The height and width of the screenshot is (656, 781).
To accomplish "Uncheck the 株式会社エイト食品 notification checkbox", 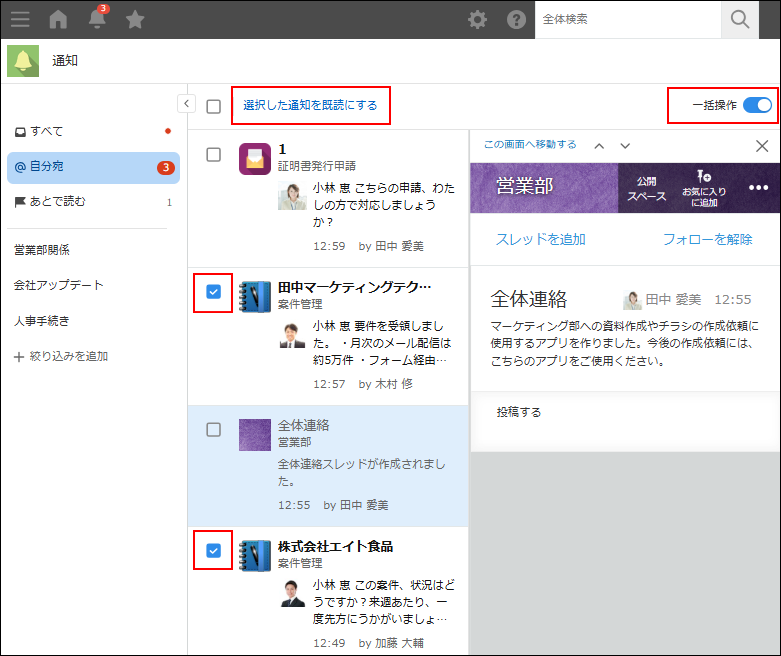I will pyautogui.click(x=214, y=551).
